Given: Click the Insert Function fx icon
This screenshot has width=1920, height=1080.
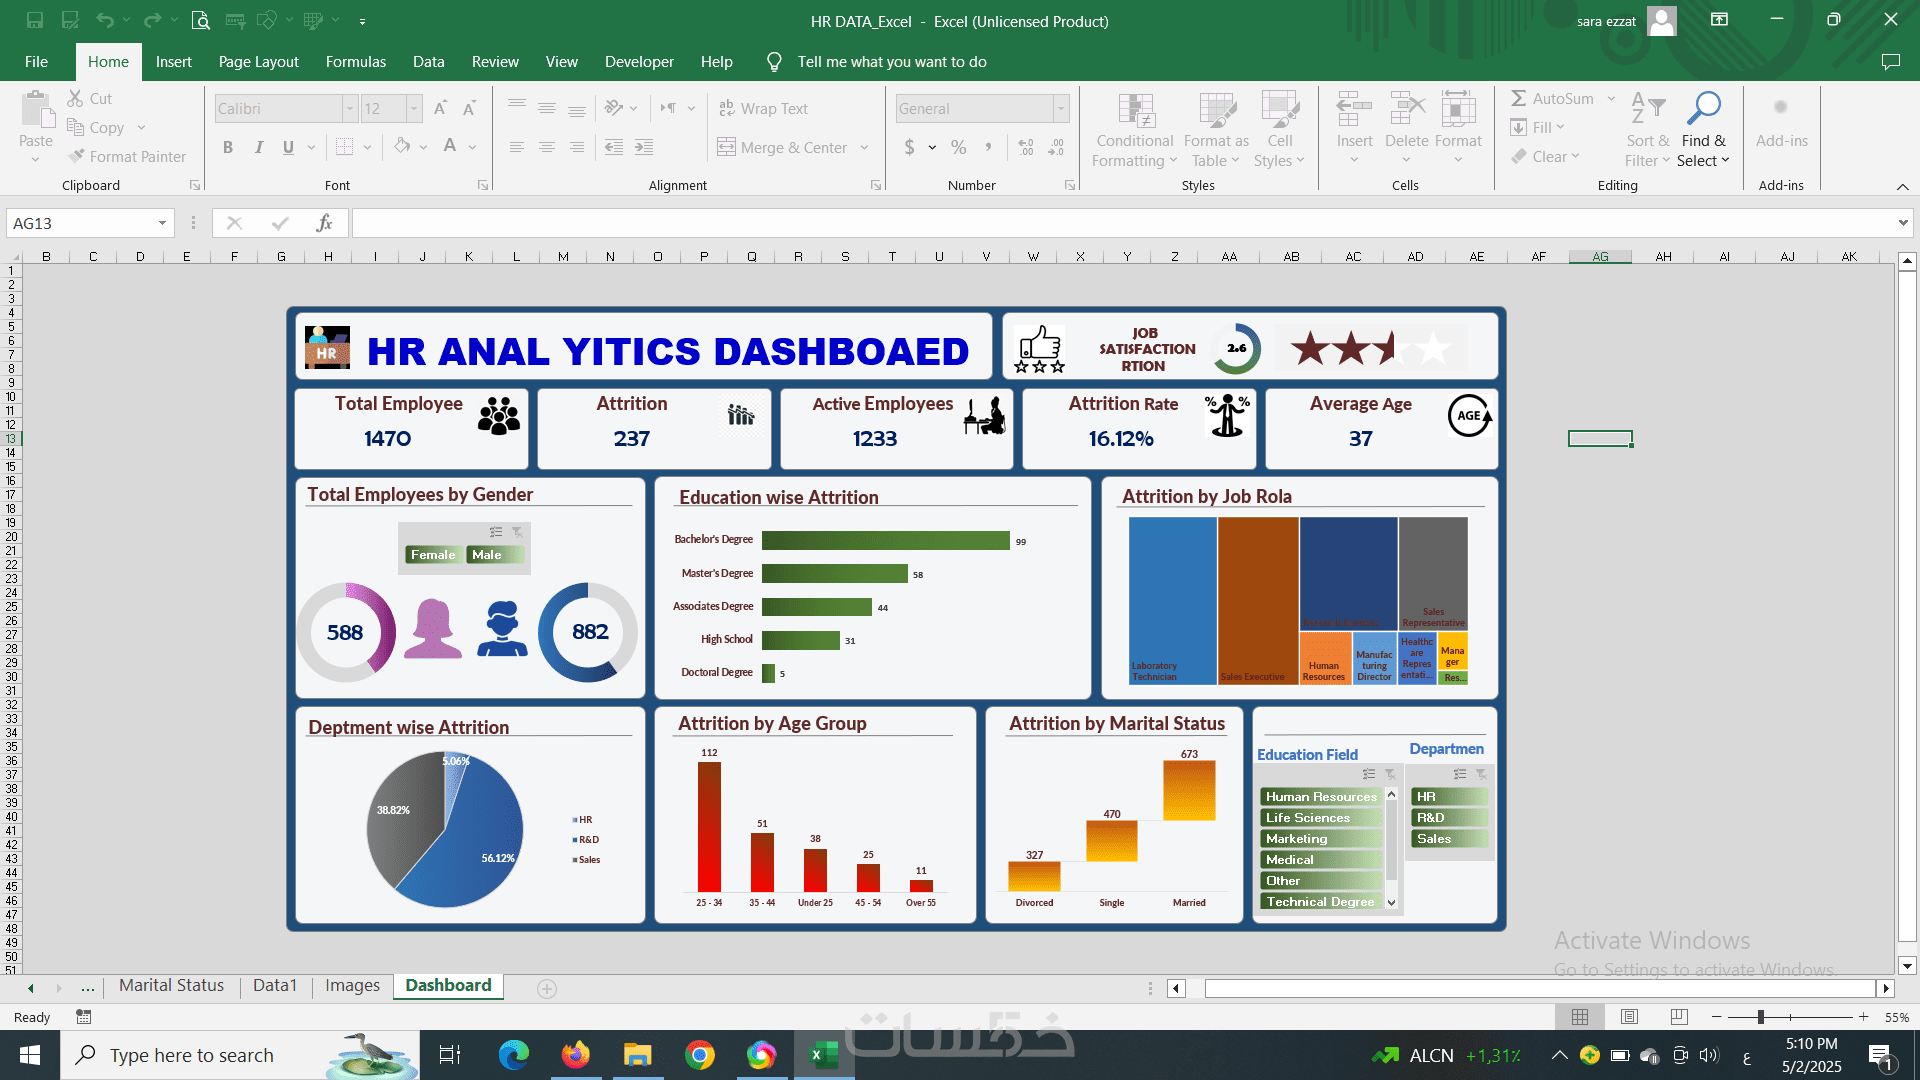Looking at the screenshot, I should pos(324,223).
